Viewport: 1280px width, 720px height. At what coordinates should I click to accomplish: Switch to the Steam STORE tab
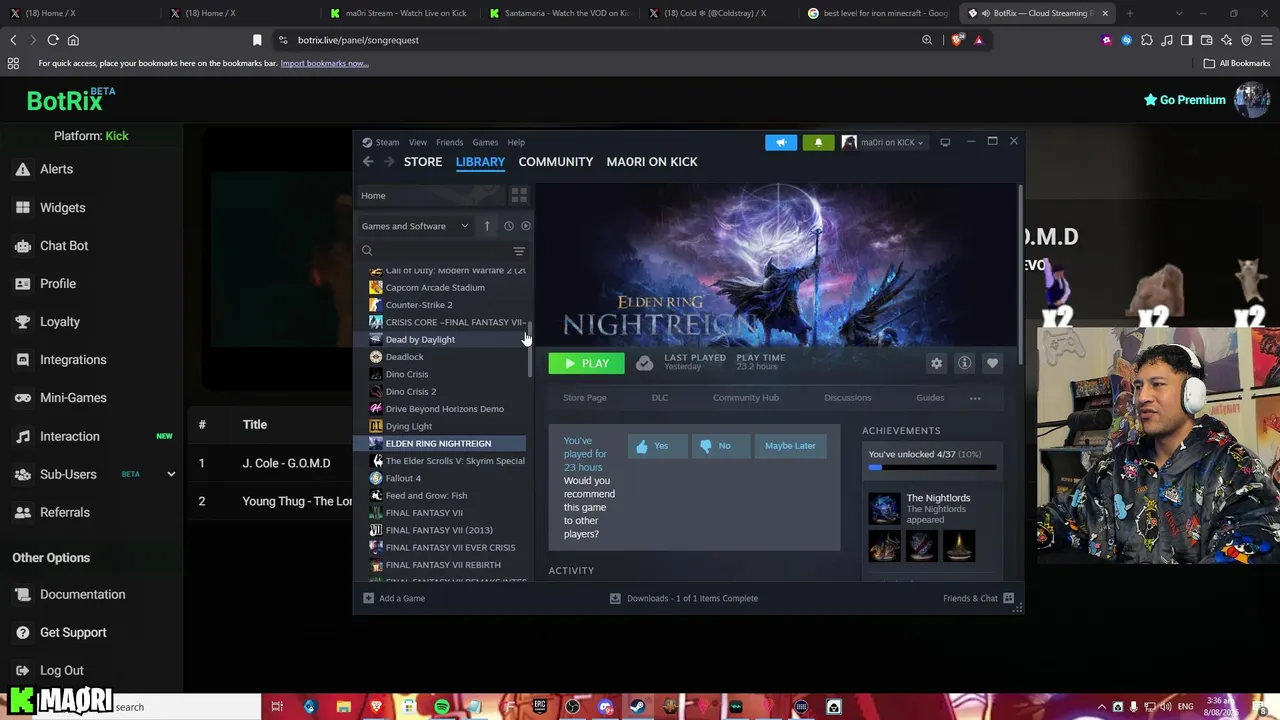423,162
